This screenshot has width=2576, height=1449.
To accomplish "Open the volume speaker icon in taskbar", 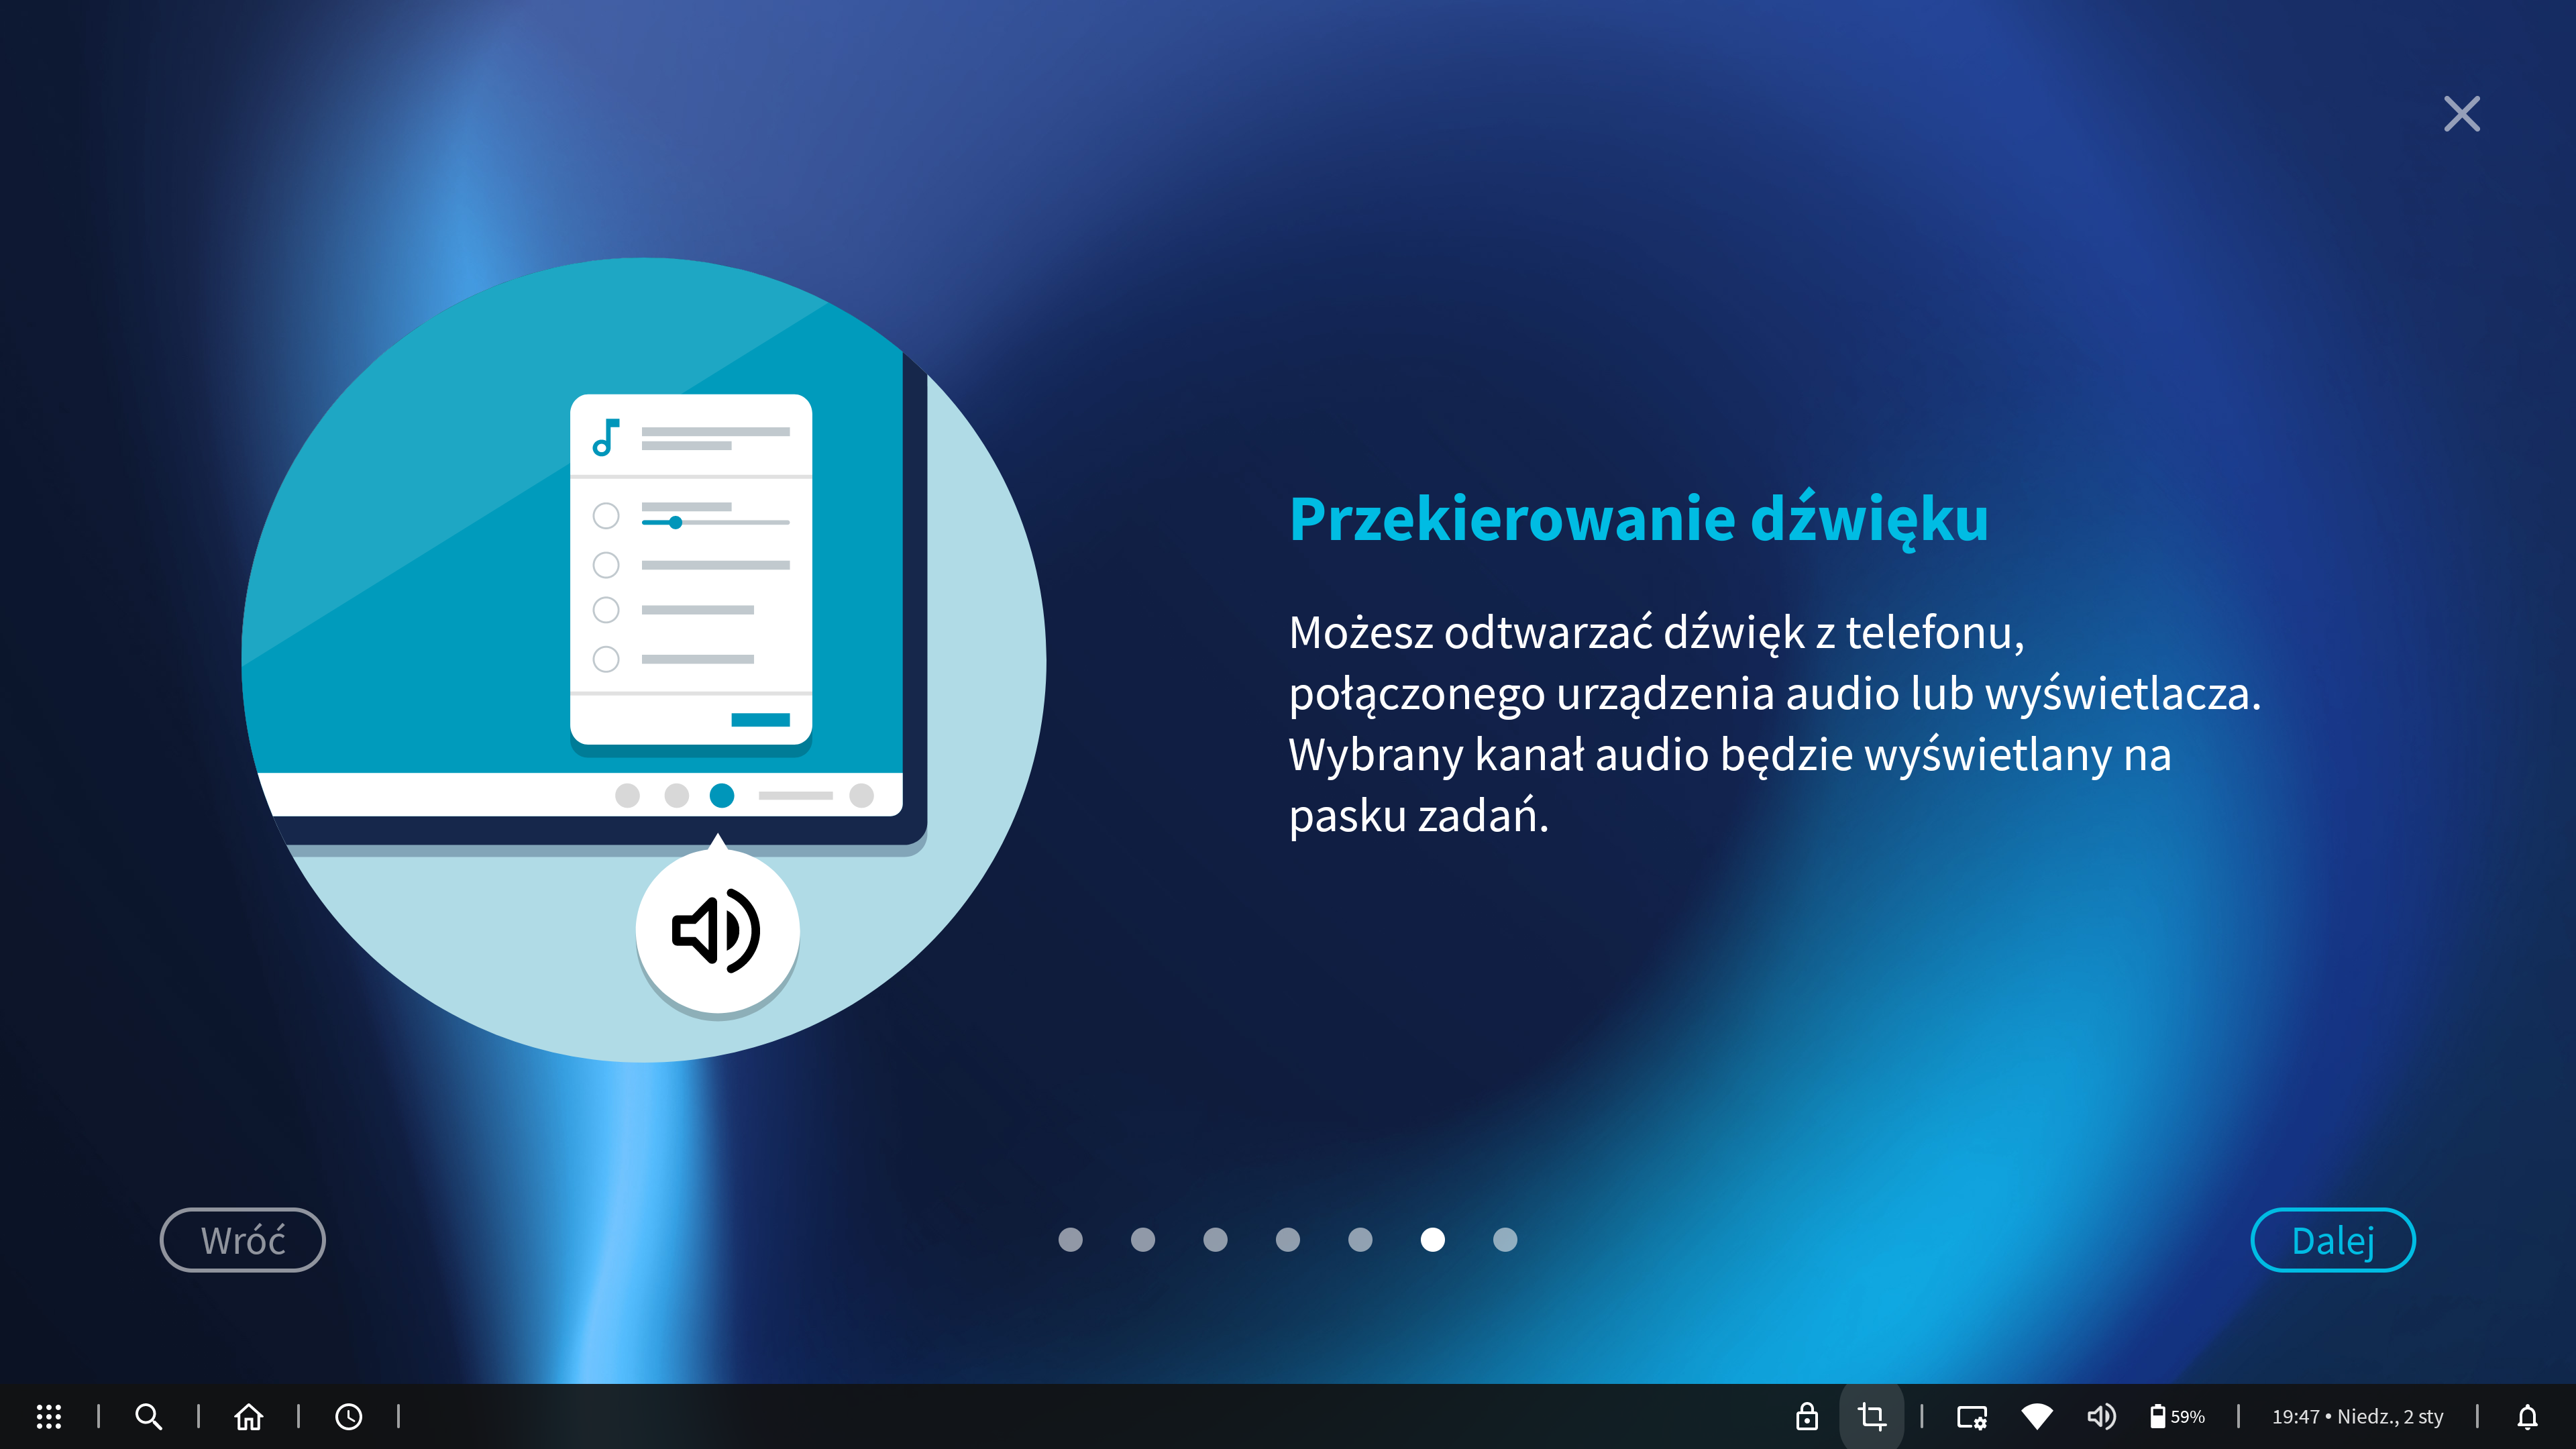I will coord(2101,1416).
